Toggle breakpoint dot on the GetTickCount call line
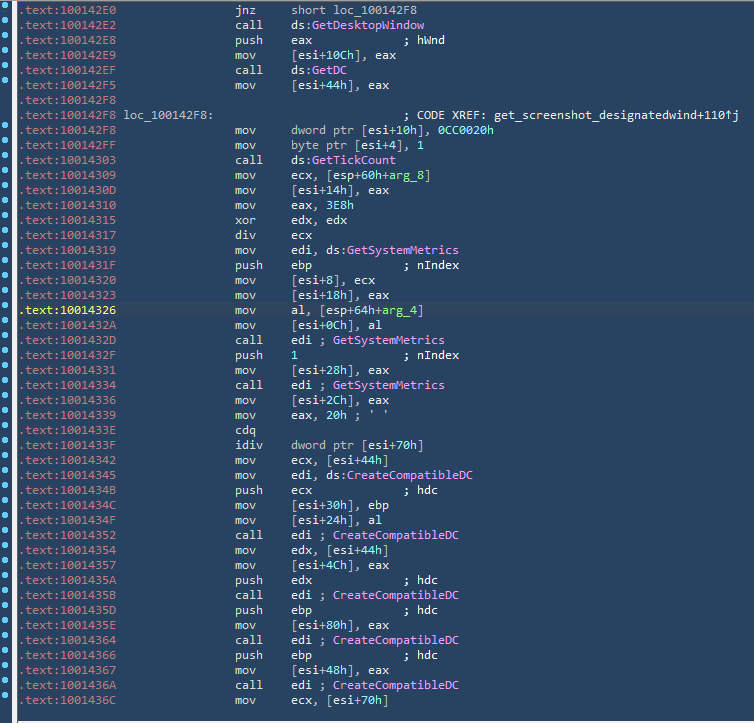 point(7,160)
